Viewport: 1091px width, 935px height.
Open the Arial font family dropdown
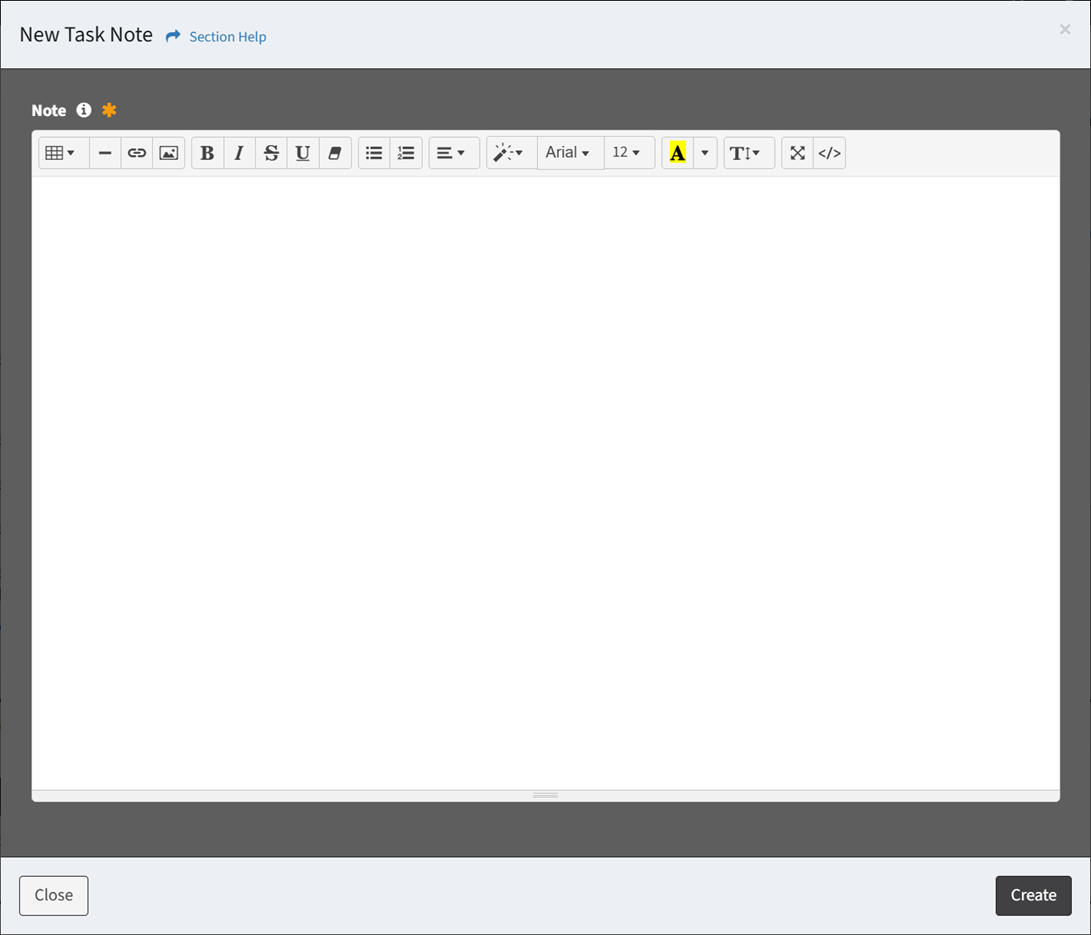click(x=568, y=153)
